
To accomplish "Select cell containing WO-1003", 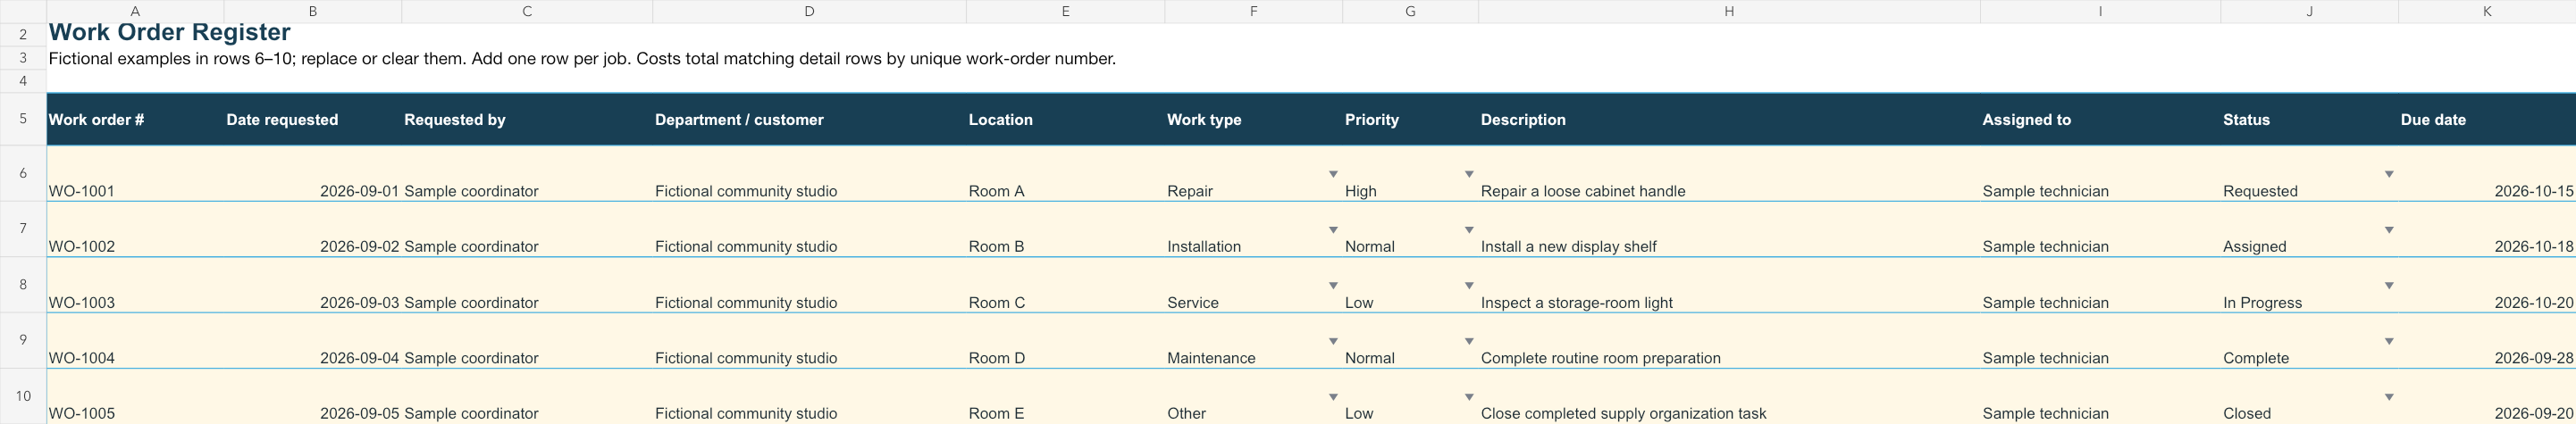I will tap(135, 285).
